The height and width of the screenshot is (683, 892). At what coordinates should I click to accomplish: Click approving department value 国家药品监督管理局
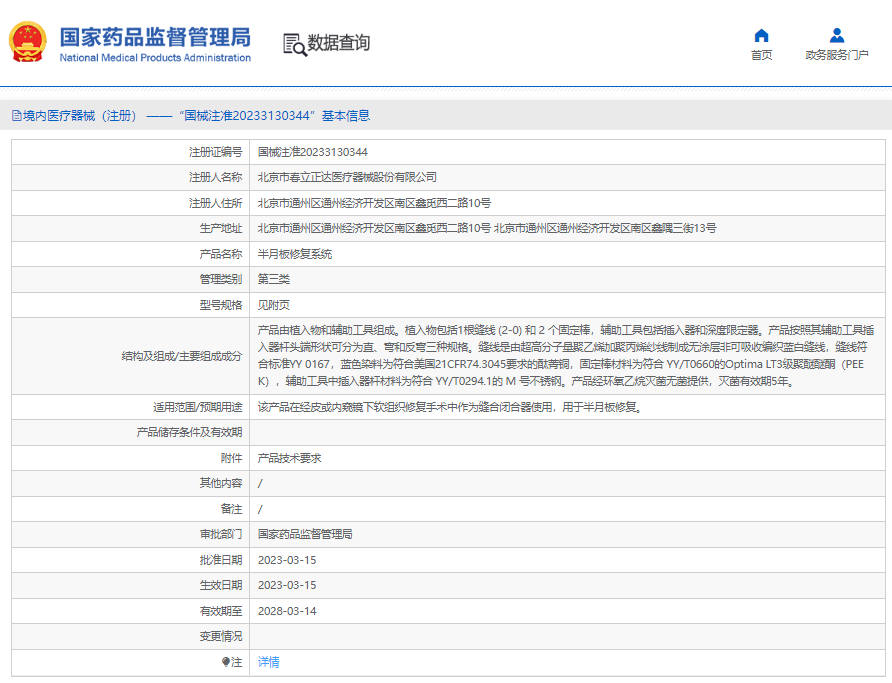305,534
